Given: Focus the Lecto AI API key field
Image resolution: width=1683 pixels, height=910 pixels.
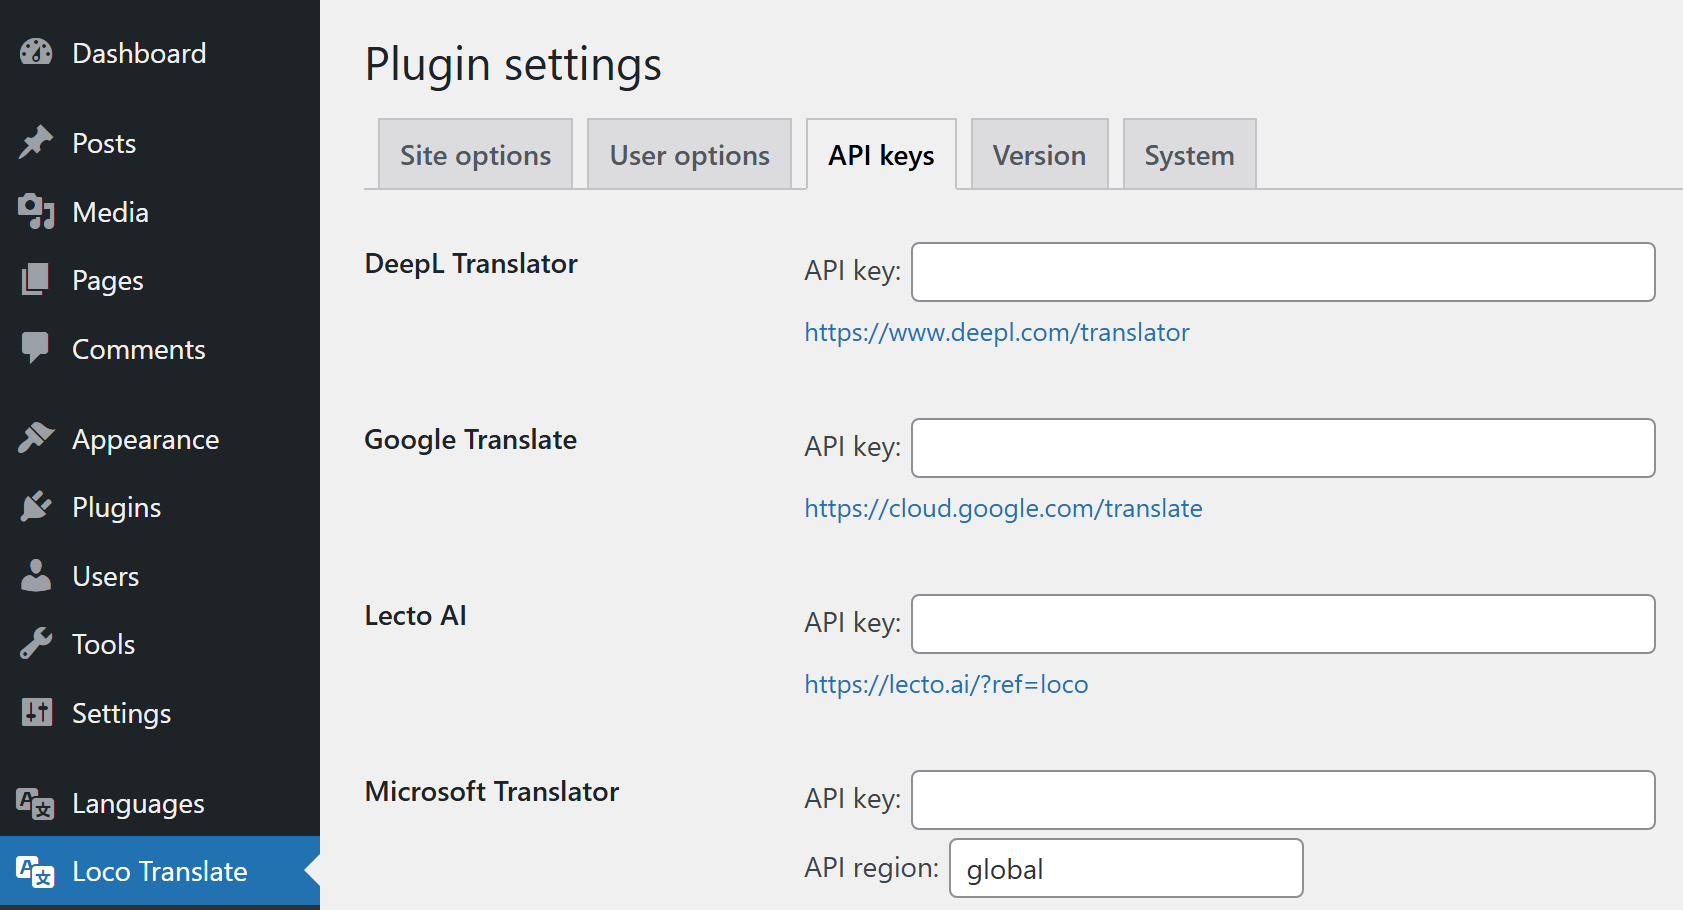Looking at the screenshot, I should [1283, 624].
